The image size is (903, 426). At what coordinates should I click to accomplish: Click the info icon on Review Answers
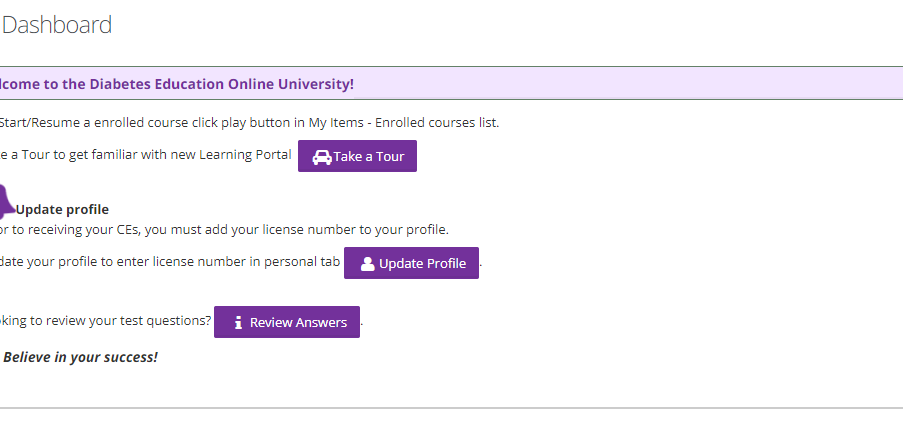coord(238,323)
